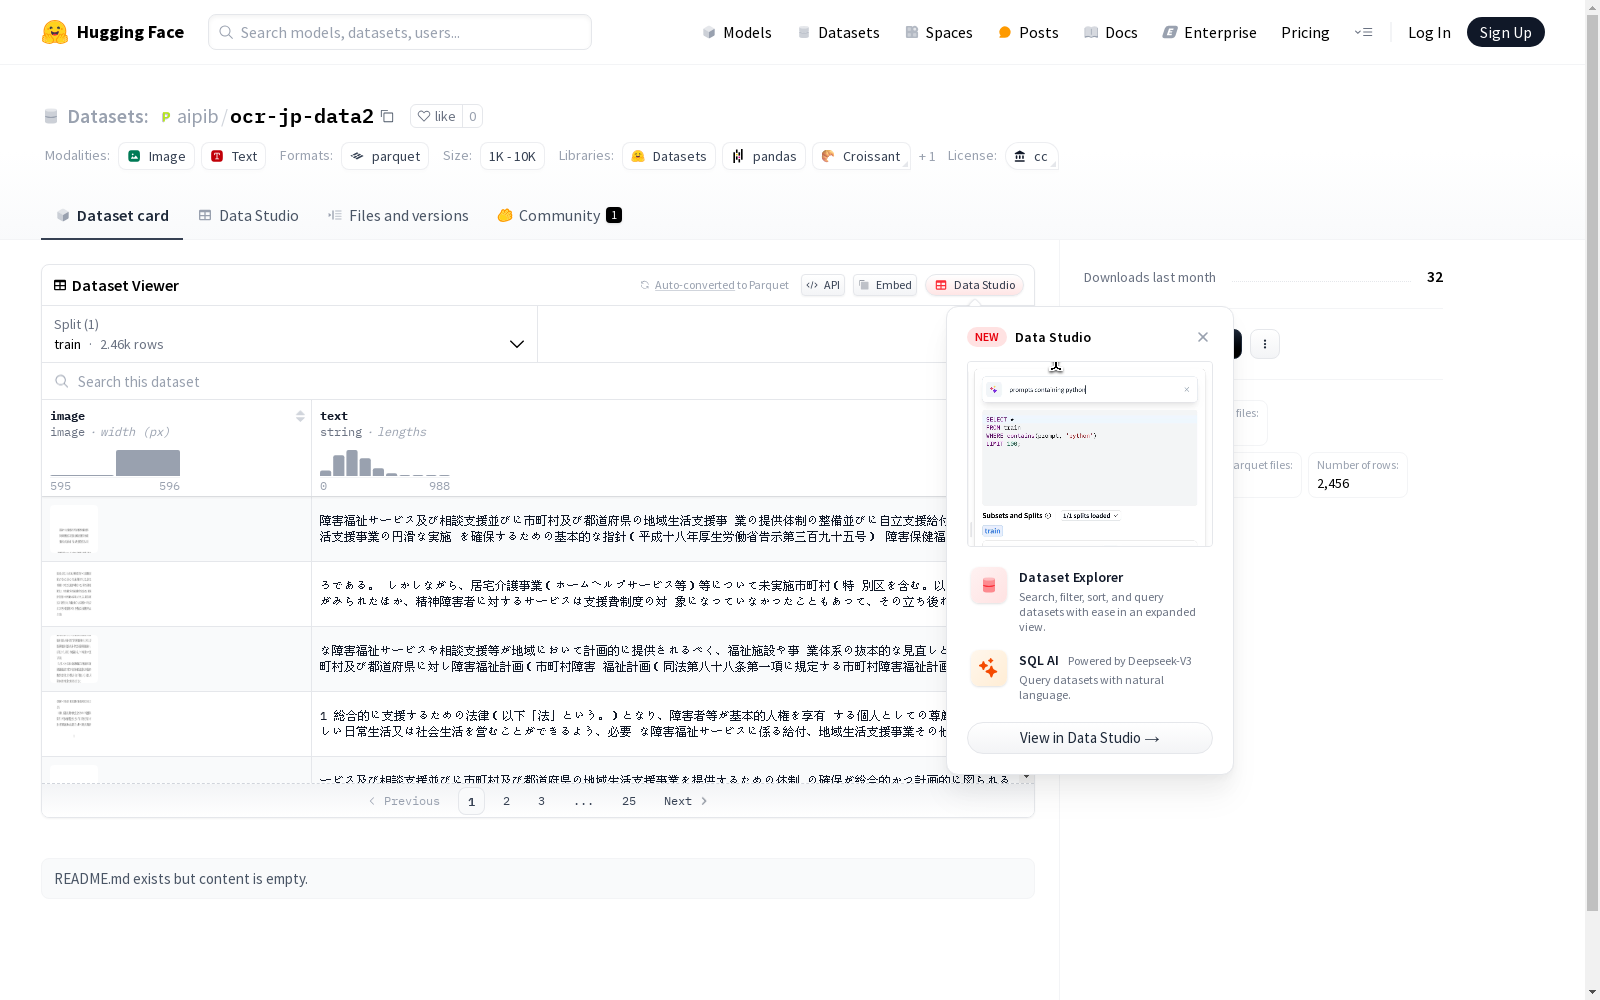Copy dataset name with copy icon

click(x=387, y=116)
